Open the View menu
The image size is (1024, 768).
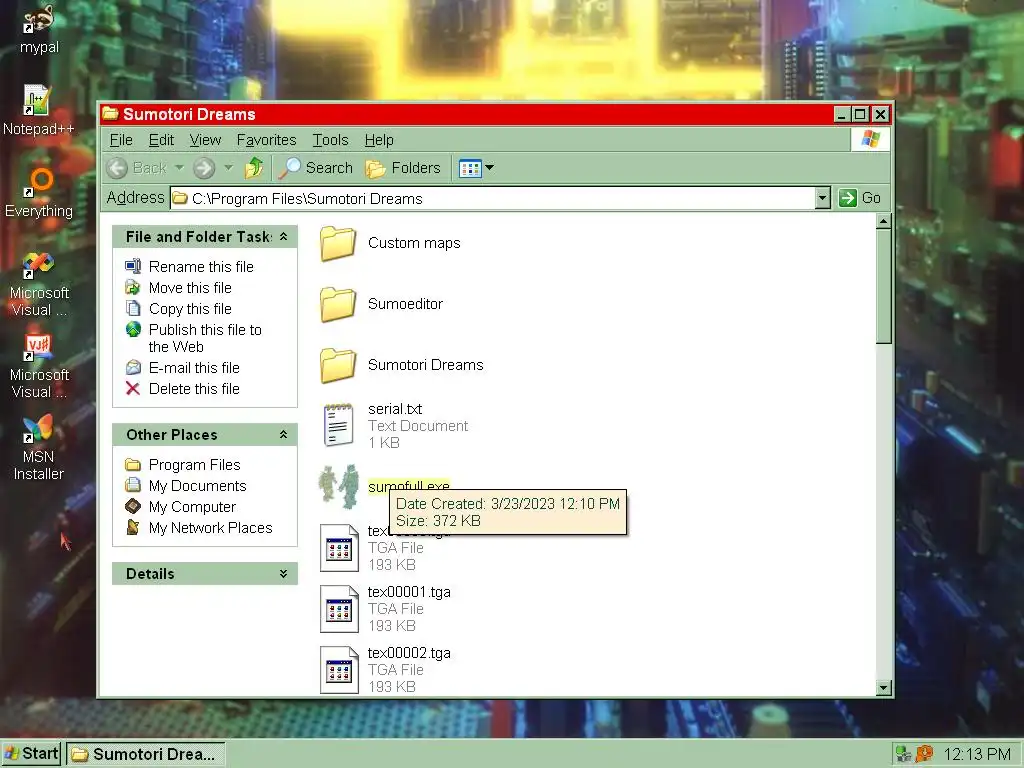(205, 140)
